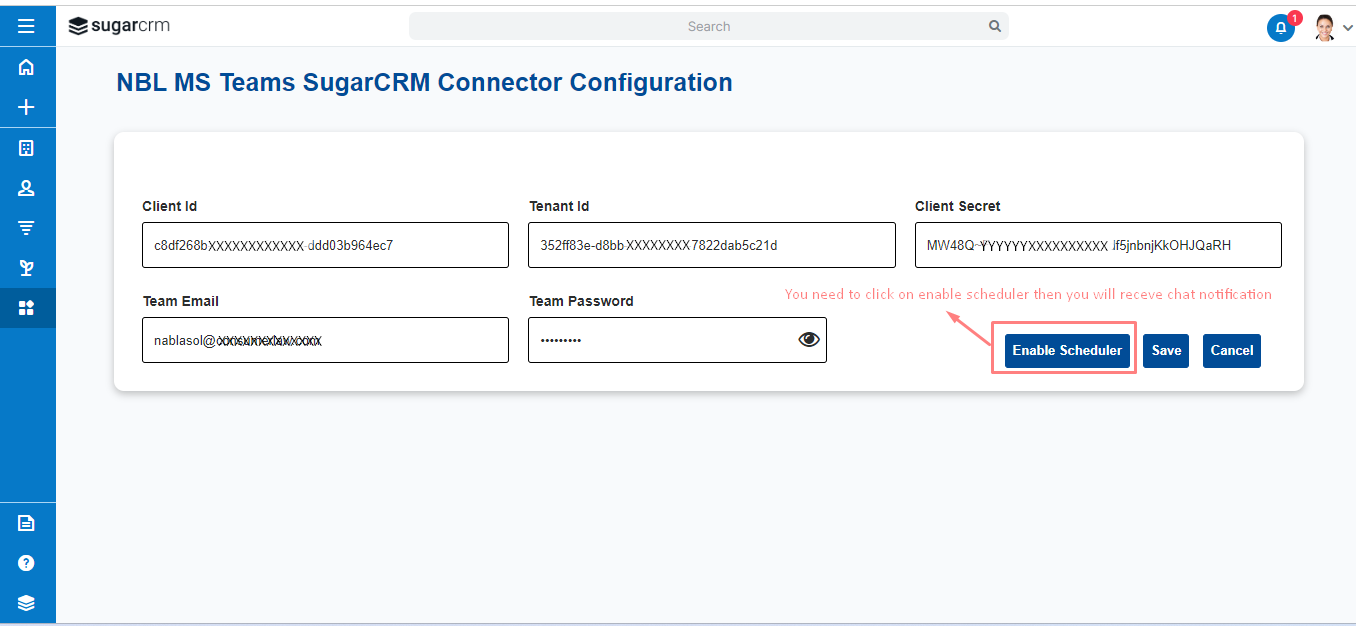Click the Enable Scheduler button
Image resolution: width=1356 pixels, height=626 pixels.
(x=1067, y=350)
